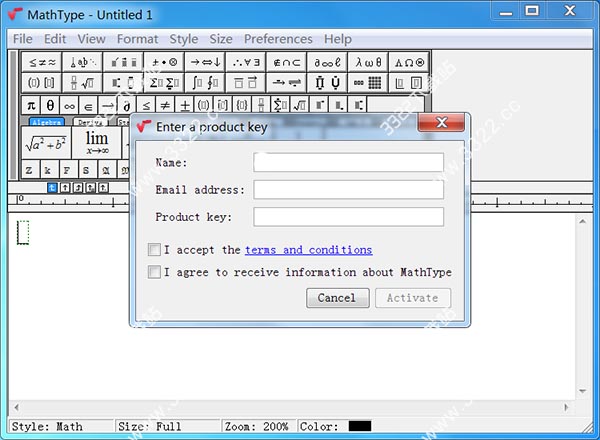The height and width of the screenshot is (440, 600).
Task: Expand the arrow symbols palette (→⇔↓)
Action: click(x=206, y=62)
